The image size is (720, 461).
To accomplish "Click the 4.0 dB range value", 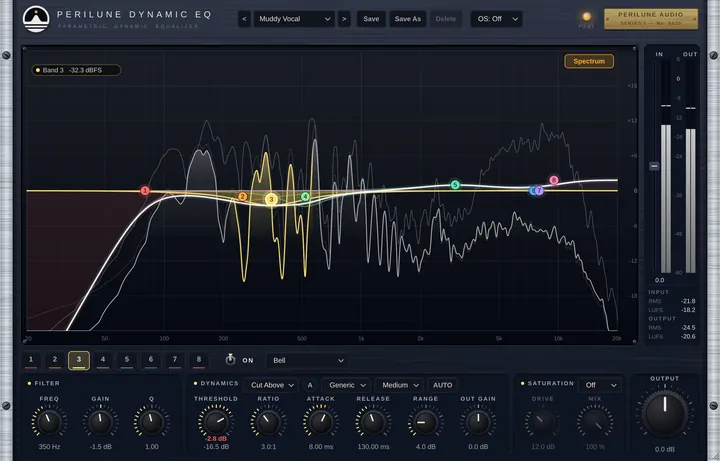I will click(x=425, y=447).
